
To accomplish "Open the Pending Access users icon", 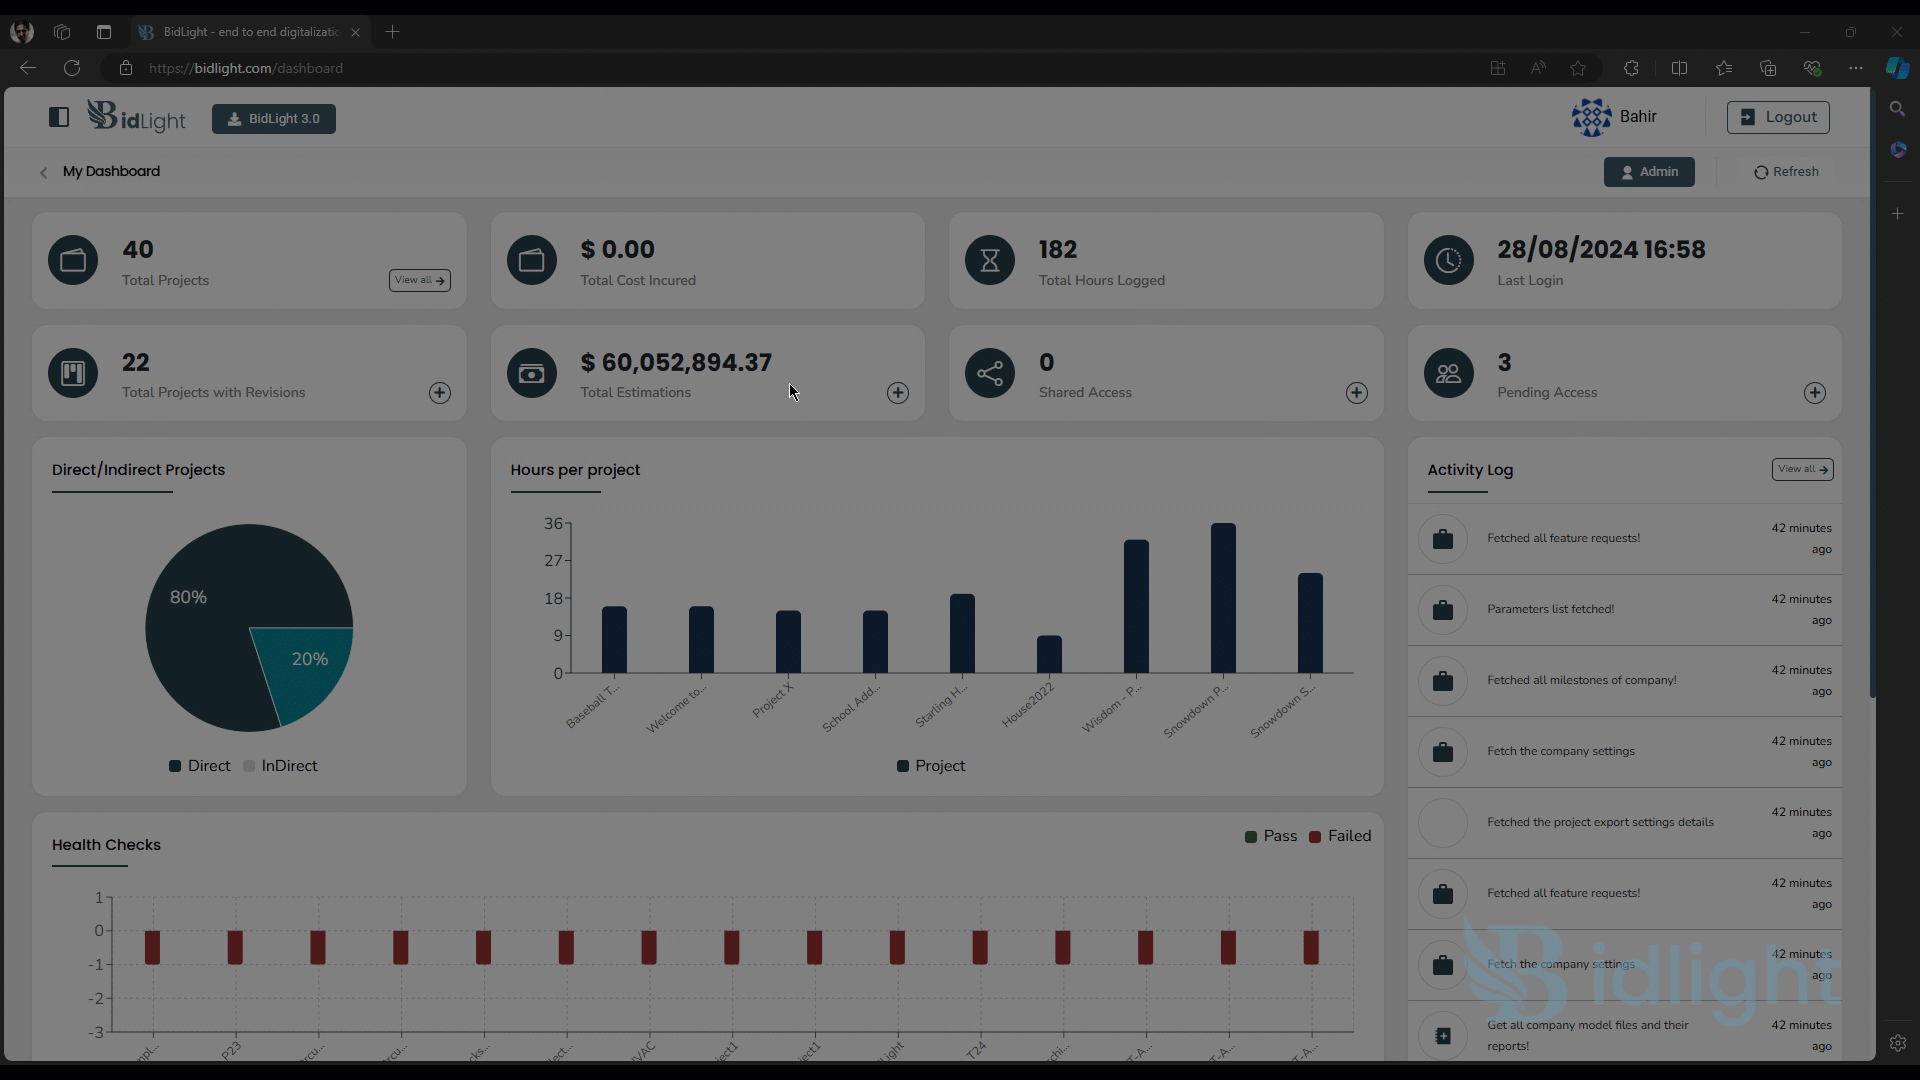I will click(1448, 373).
